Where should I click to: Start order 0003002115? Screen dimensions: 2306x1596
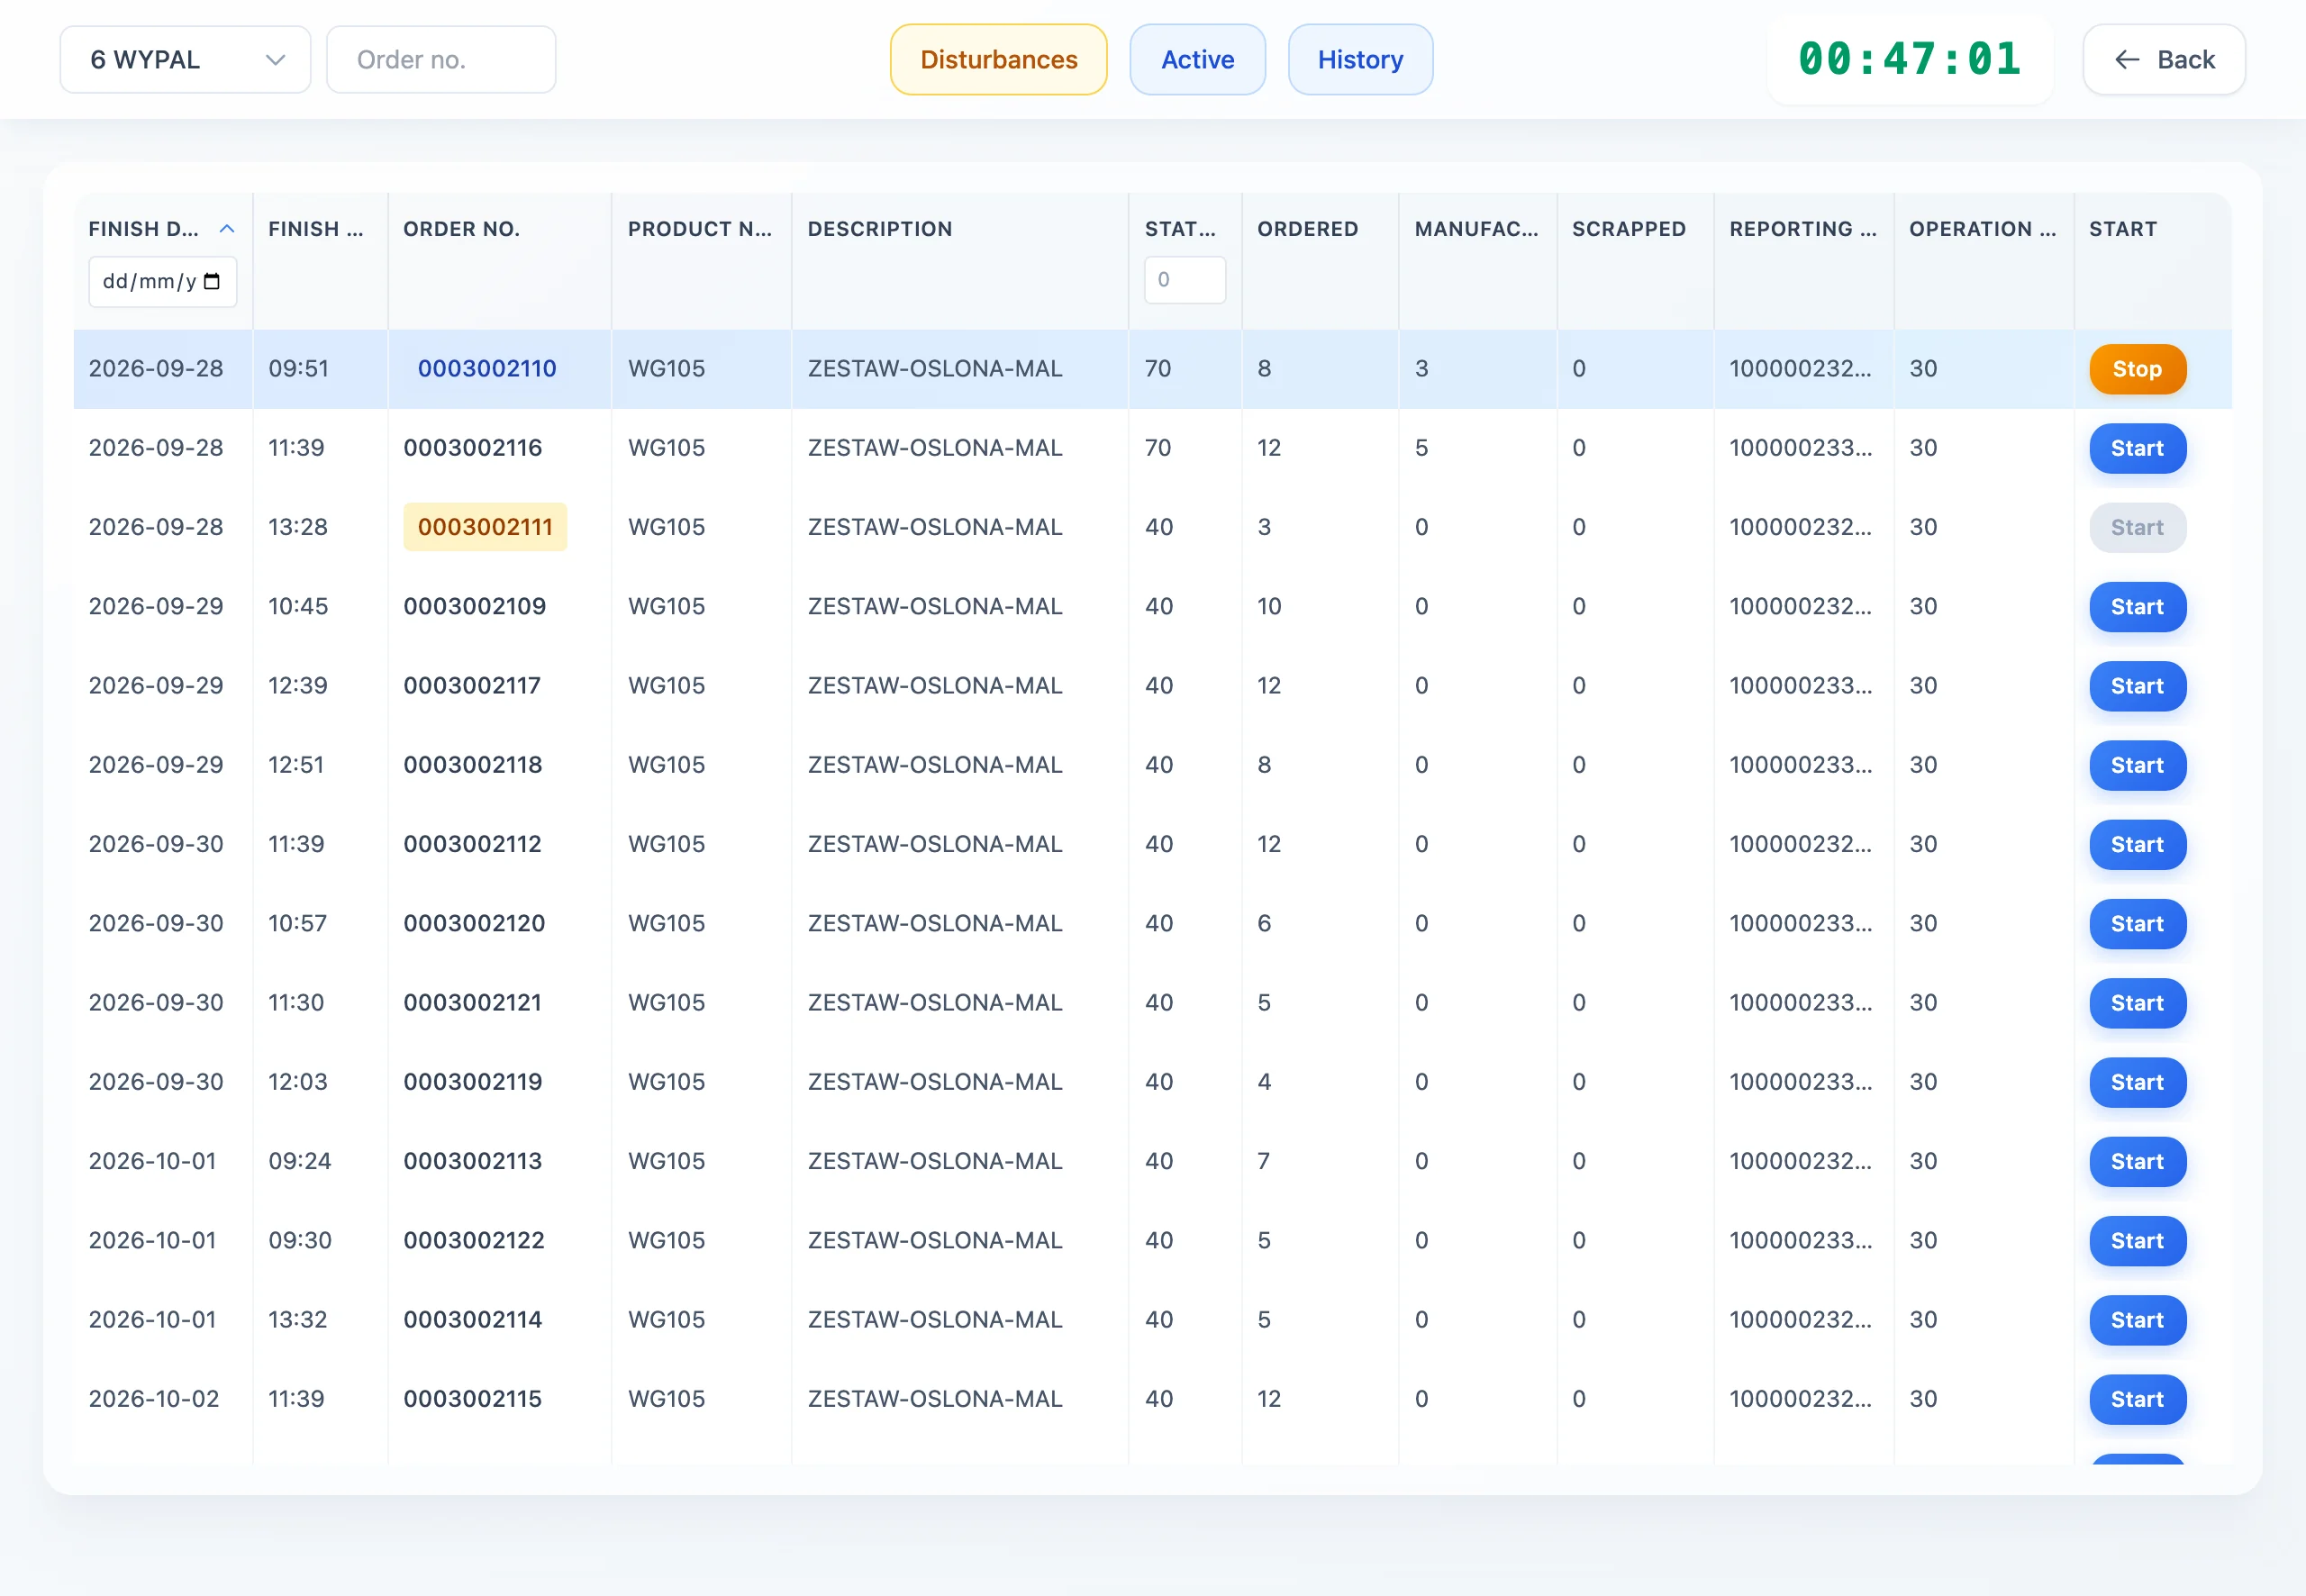click(x=2137, y=1399)
